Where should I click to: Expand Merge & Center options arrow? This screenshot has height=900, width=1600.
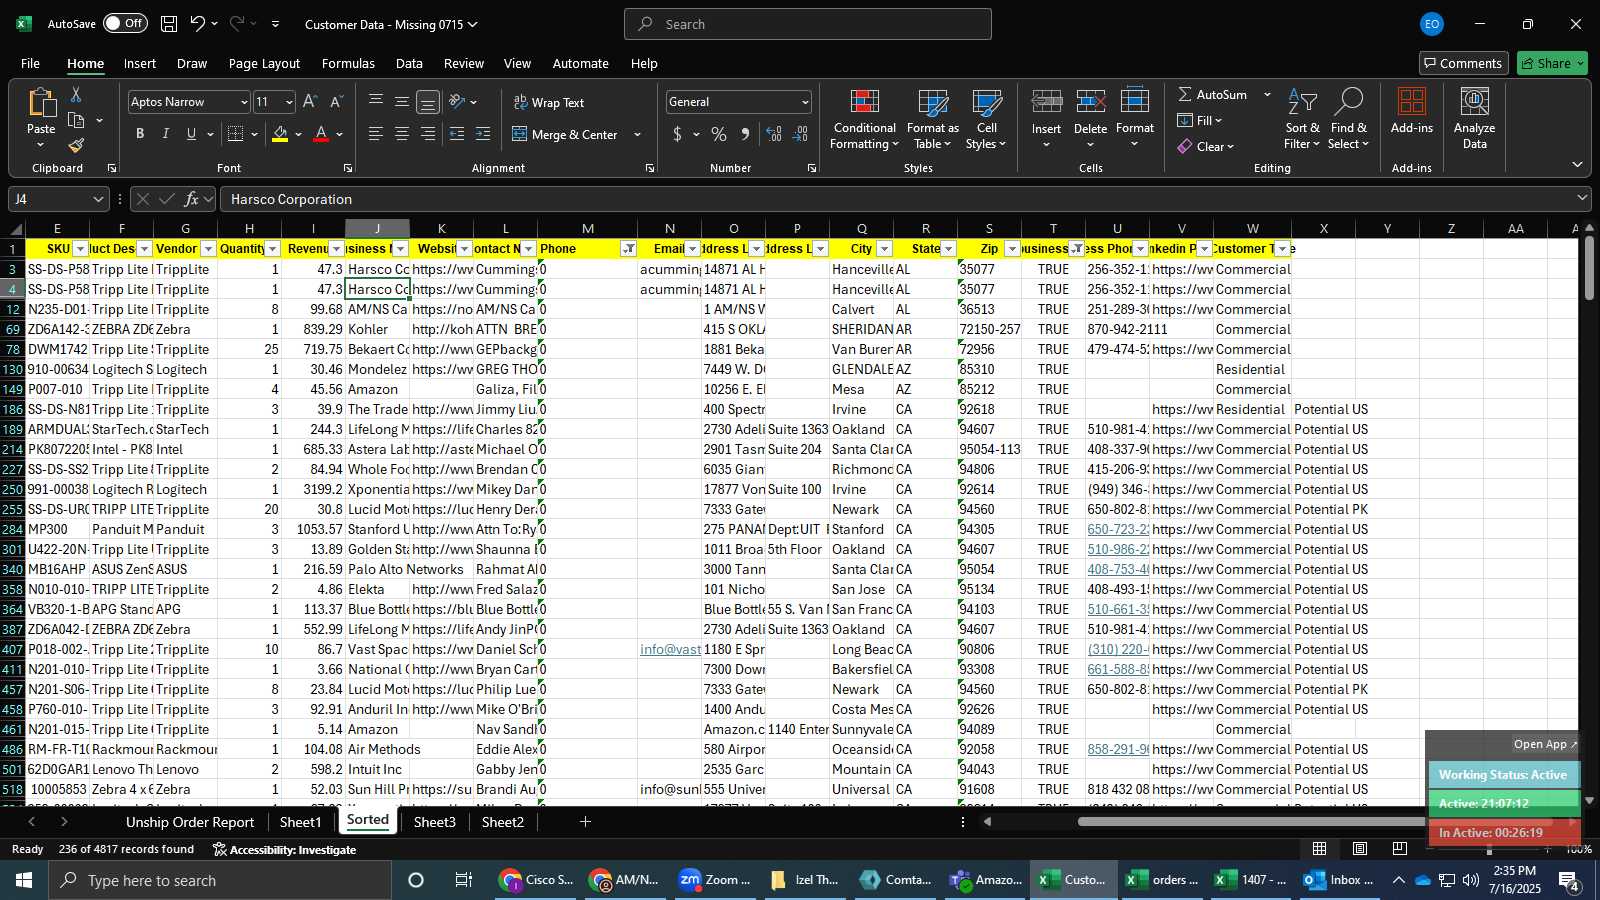point(638,134)
